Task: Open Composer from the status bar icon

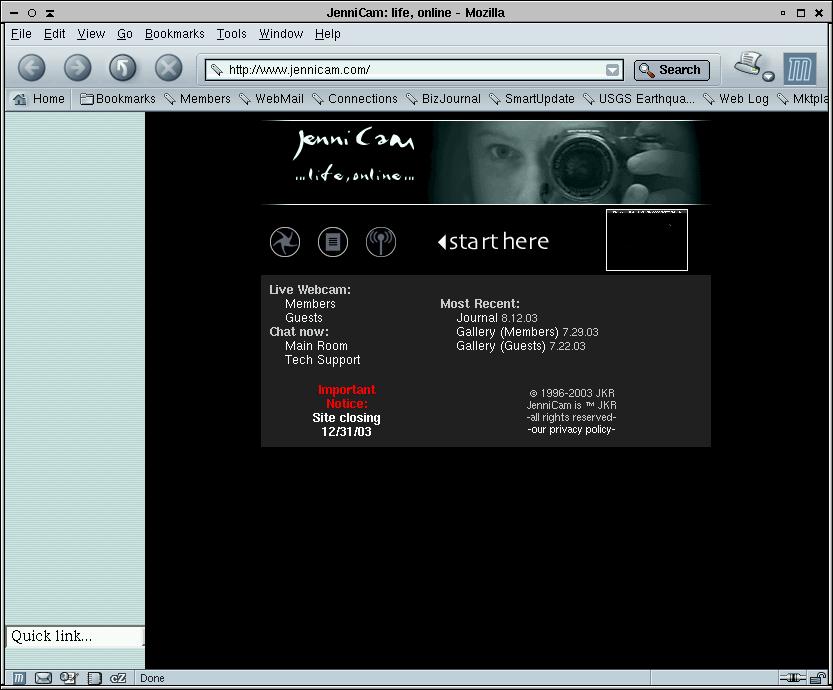Action: pyautogui.click(x=69, y=678)
